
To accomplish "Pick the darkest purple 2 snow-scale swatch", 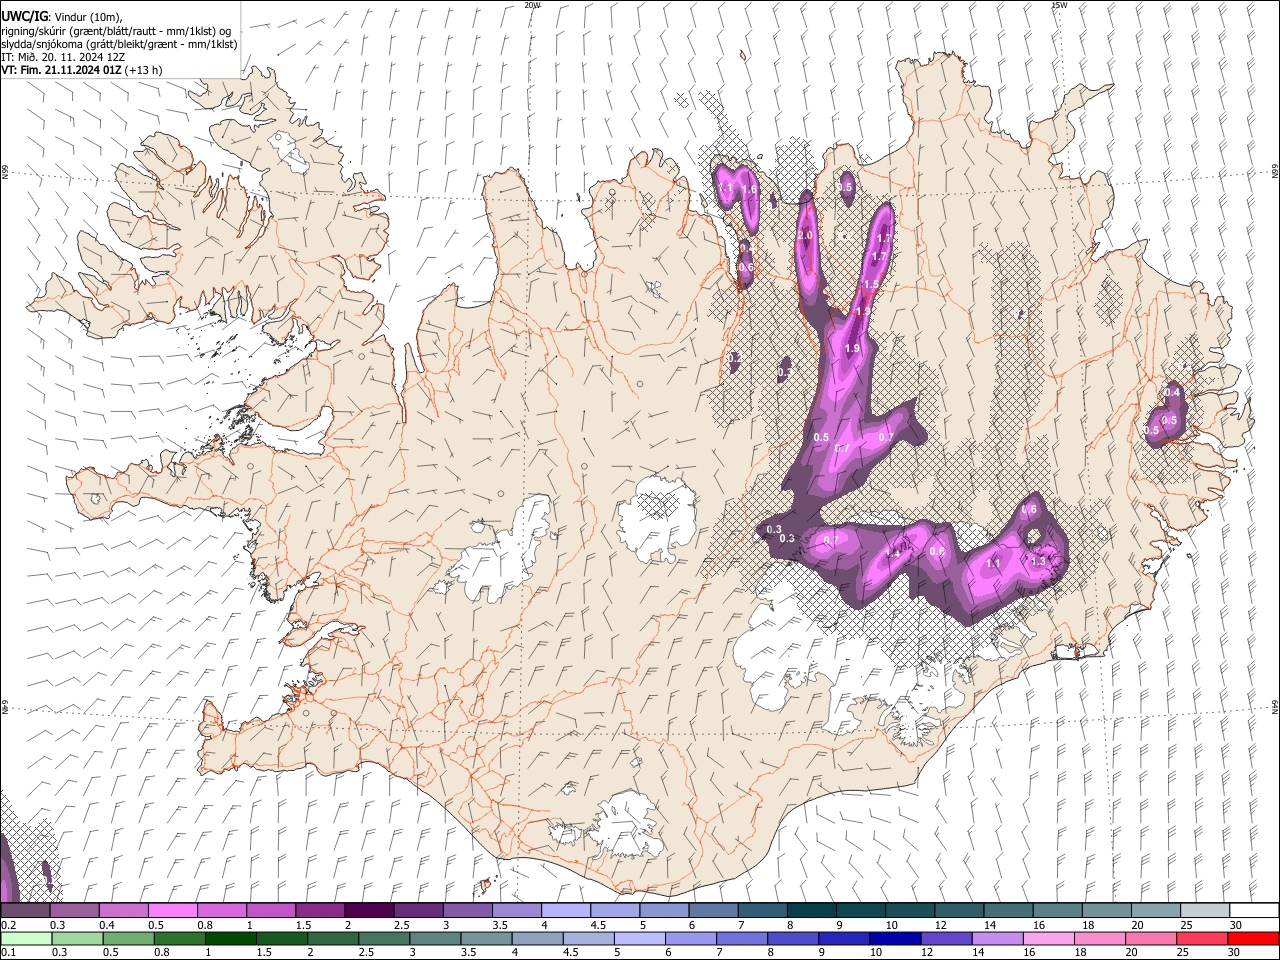I will point(369,910).
